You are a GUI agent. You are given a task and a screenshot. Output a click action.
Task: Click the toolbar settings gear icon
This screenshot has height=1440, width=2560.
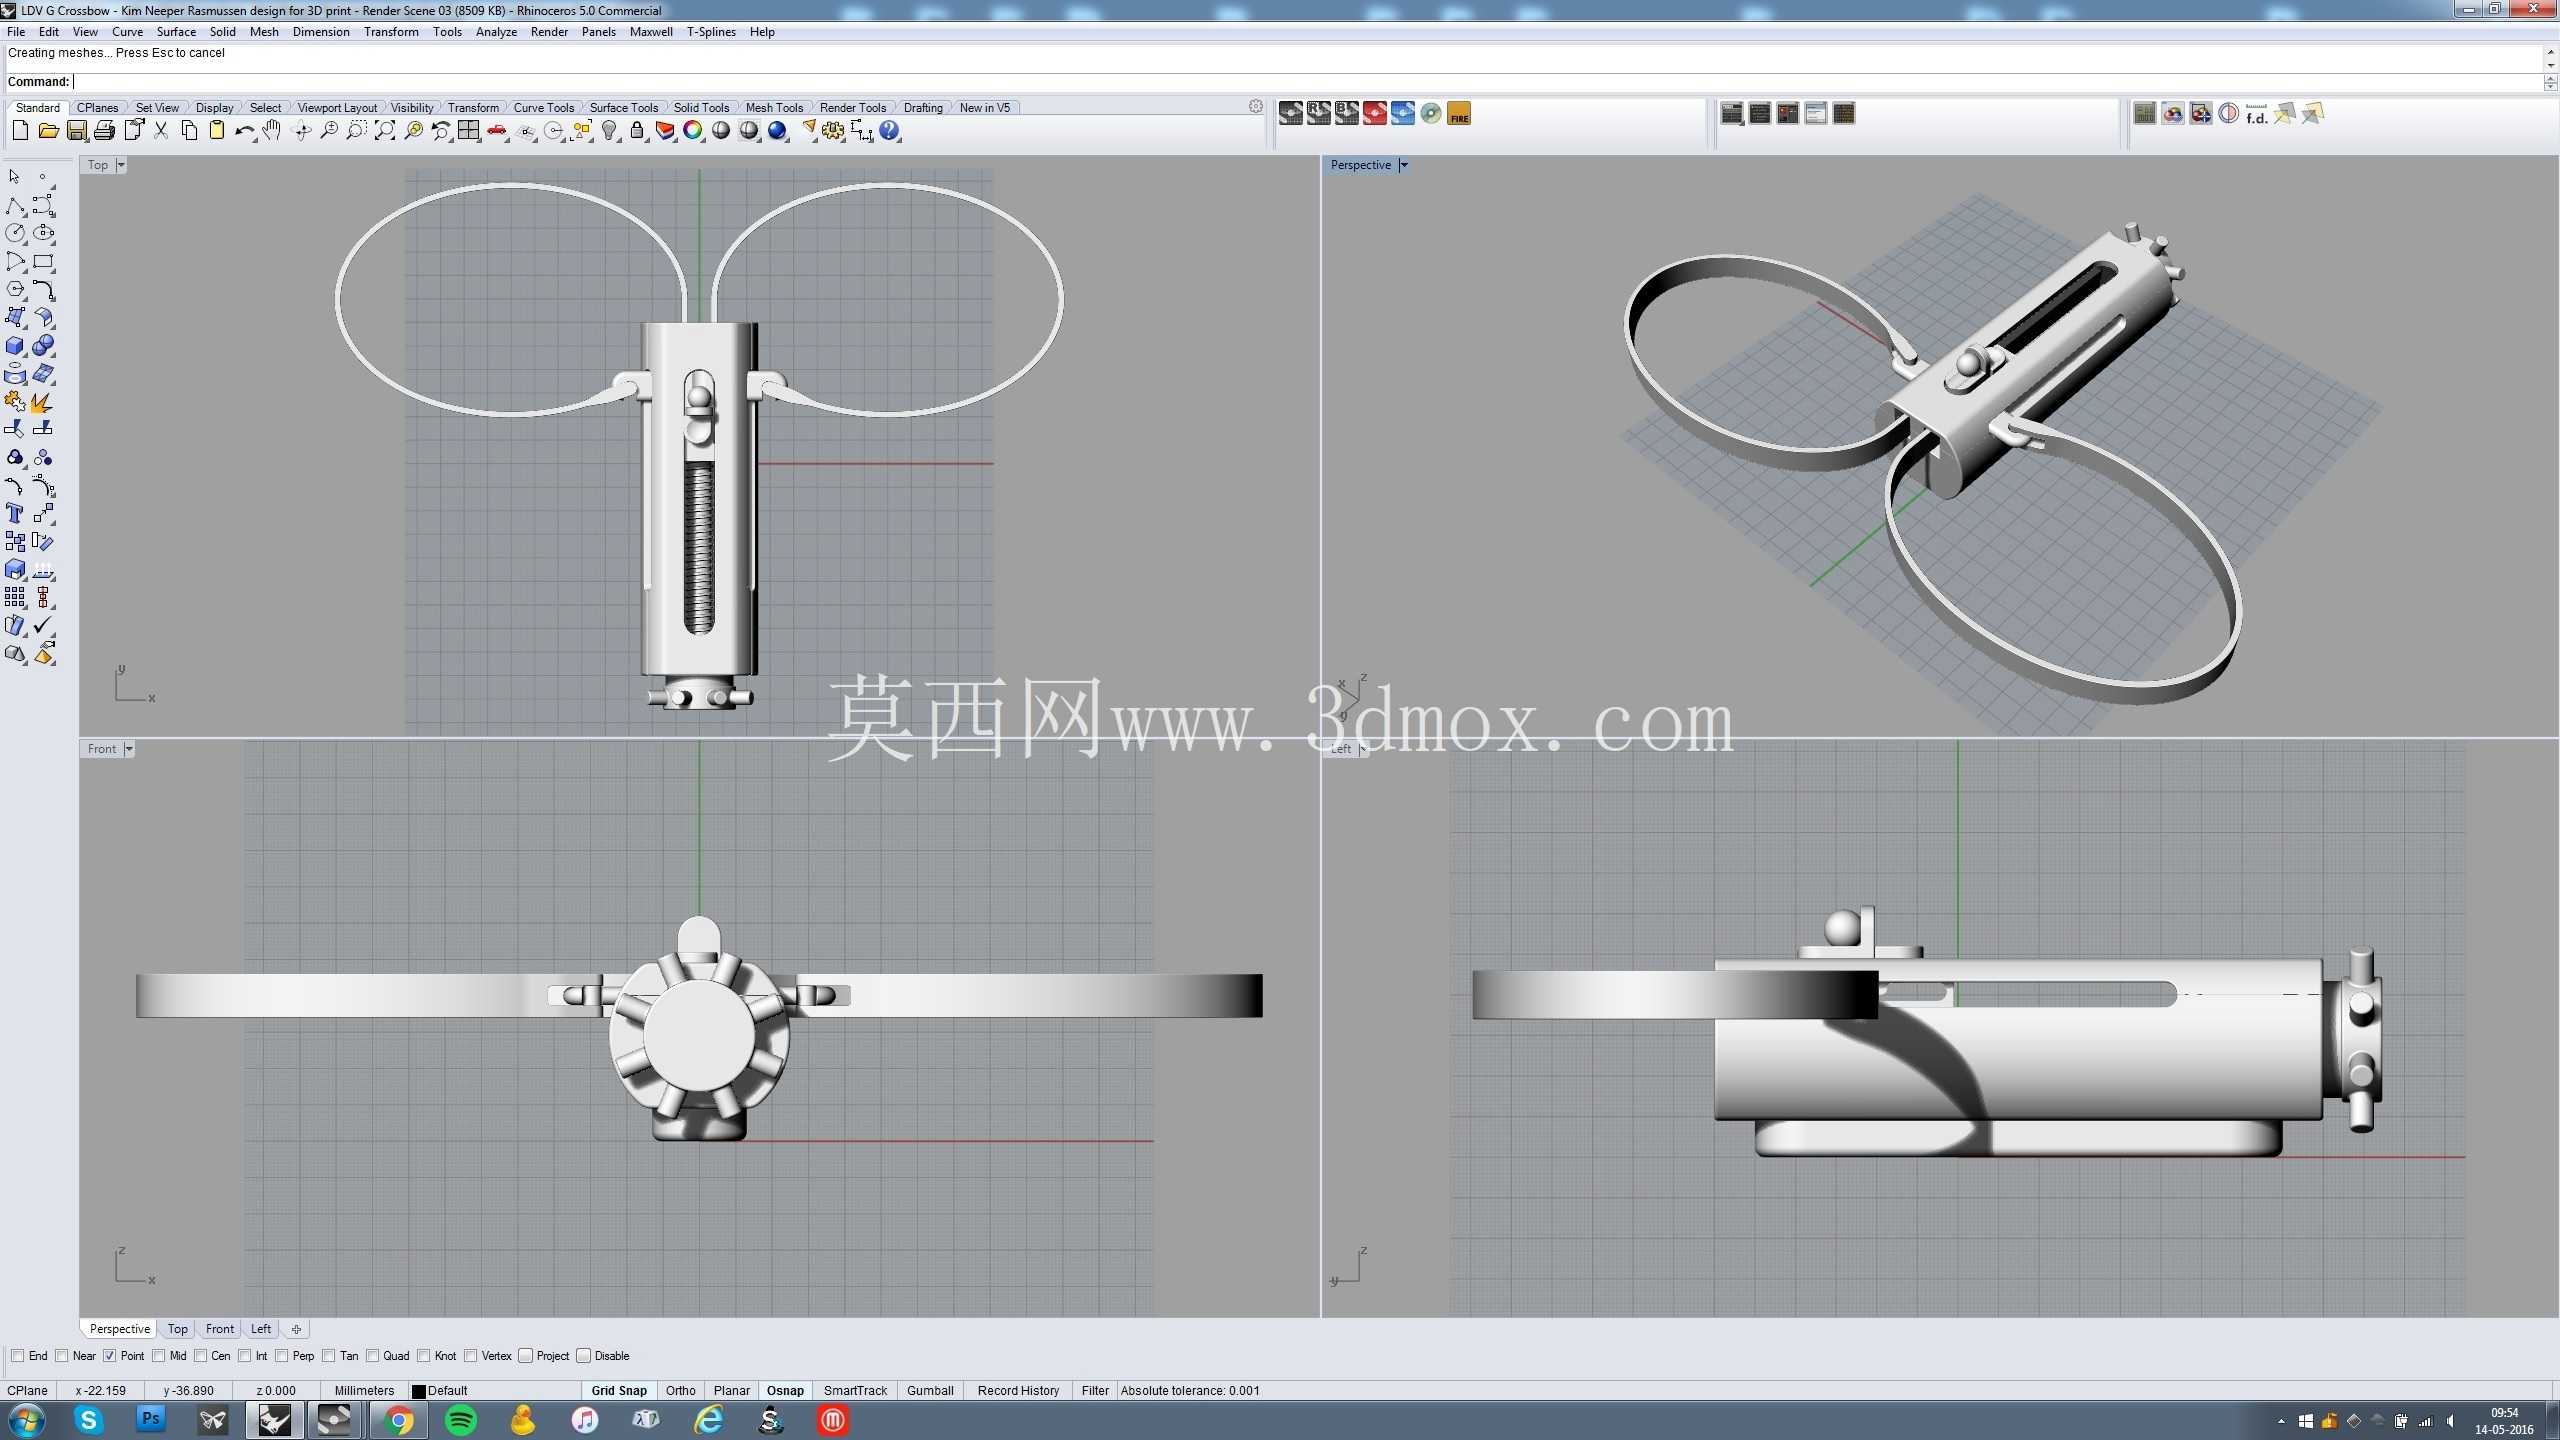click(x=1256, y=107)
